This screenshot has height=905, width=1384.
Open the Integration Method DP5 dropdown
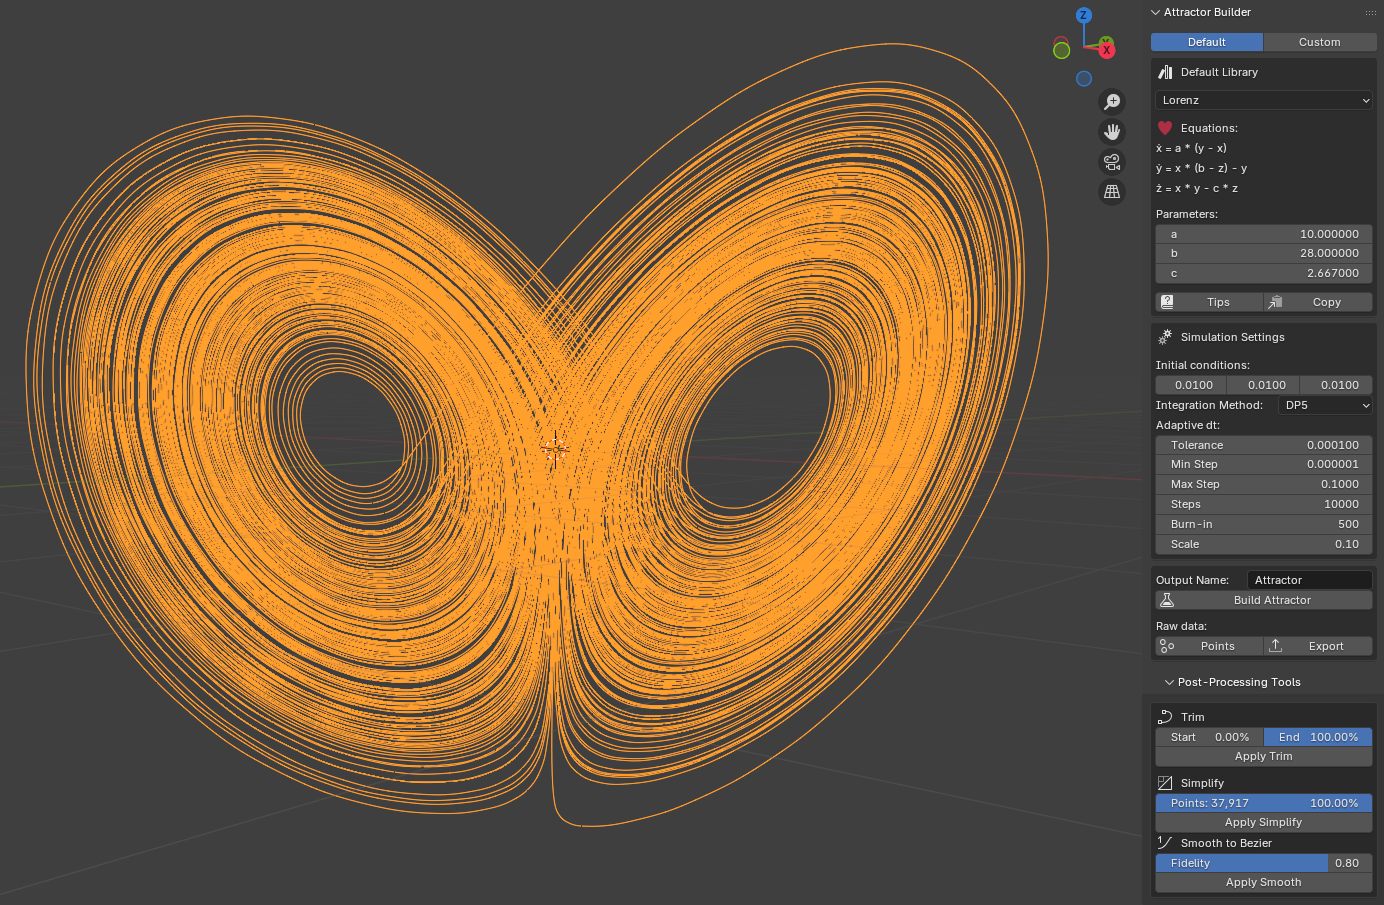(x=1325, y=405)
